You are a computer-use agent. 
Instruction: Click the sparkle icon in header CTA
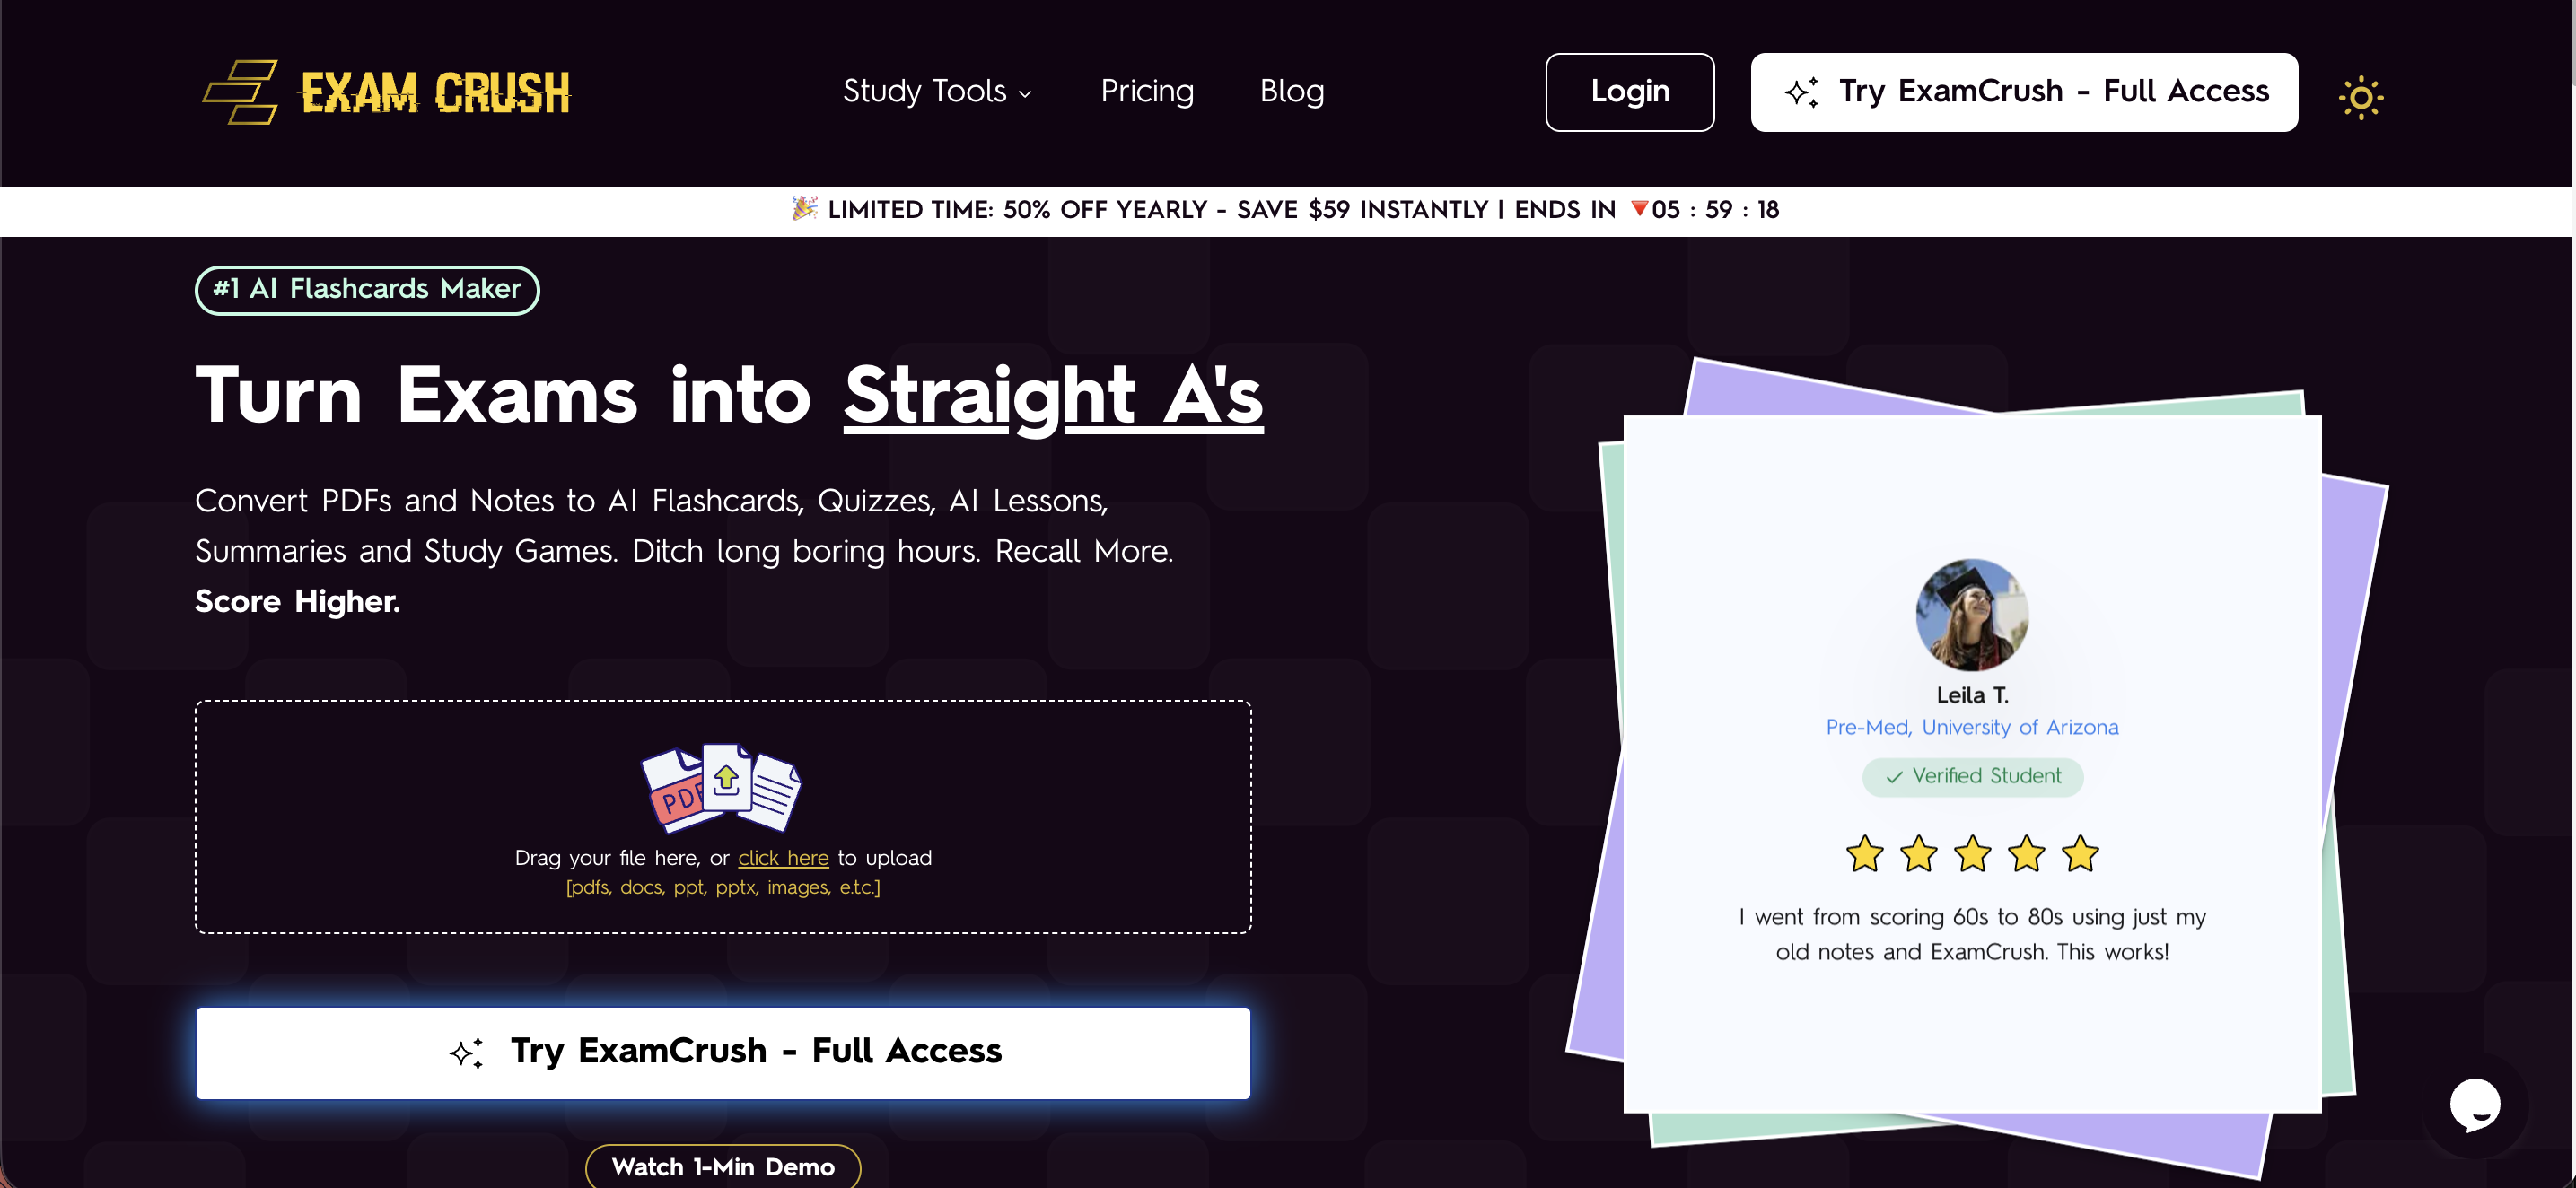click(x=1802, y=92)
